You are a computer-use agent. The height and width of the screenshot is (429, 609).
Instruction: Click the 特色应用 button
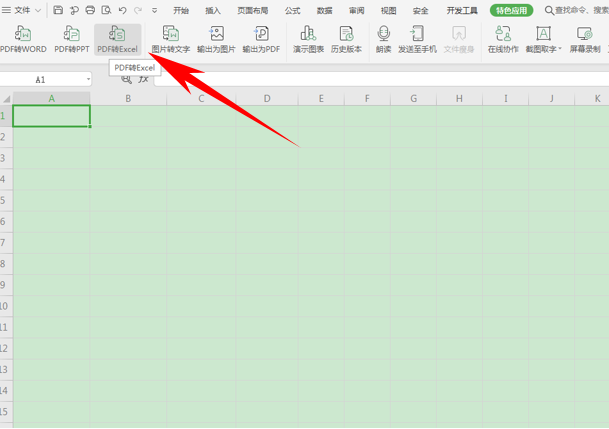click(511, 11)
